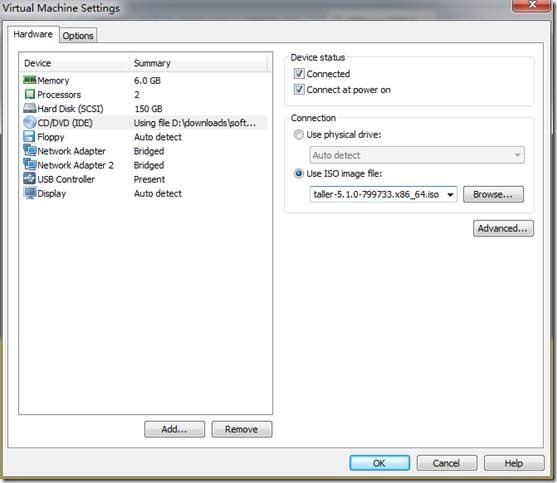Click the Browse... button

493,195
